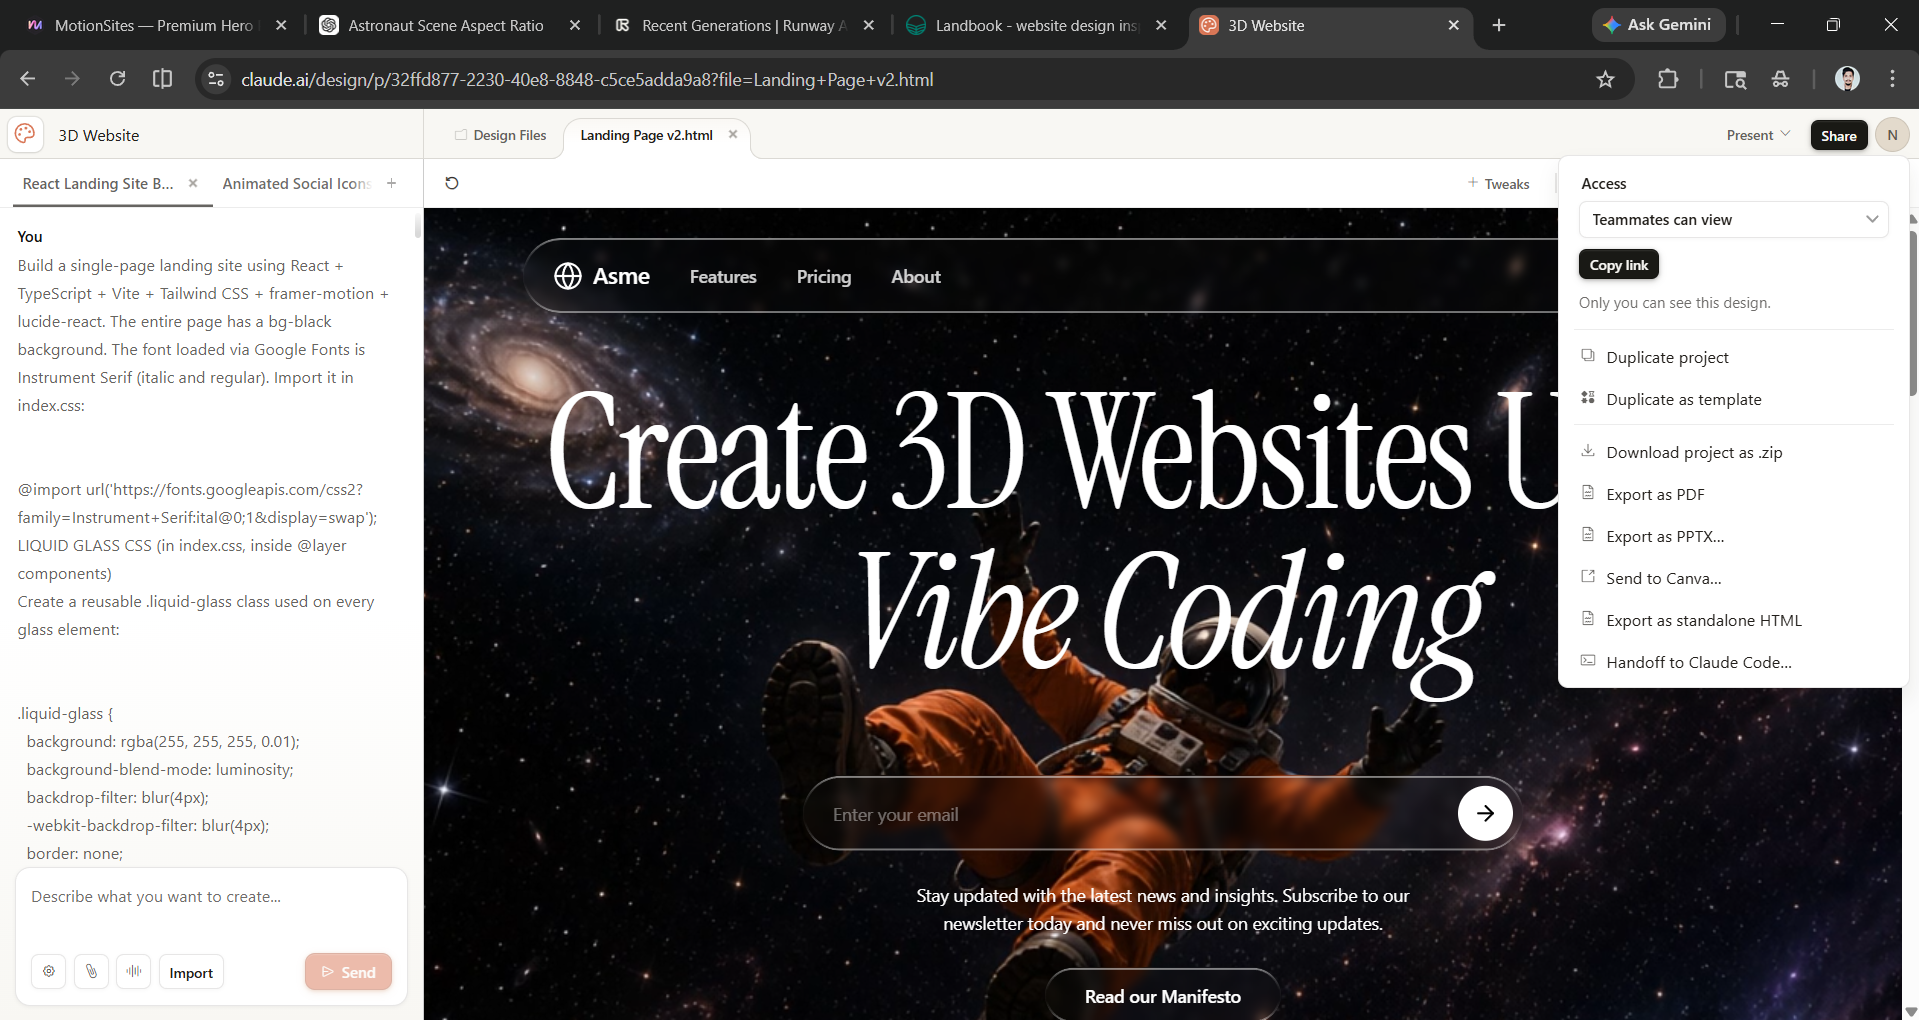Select the Landing Page v2.html tab
This screenshot has width=1919, height=1020.
pos(646,135)
